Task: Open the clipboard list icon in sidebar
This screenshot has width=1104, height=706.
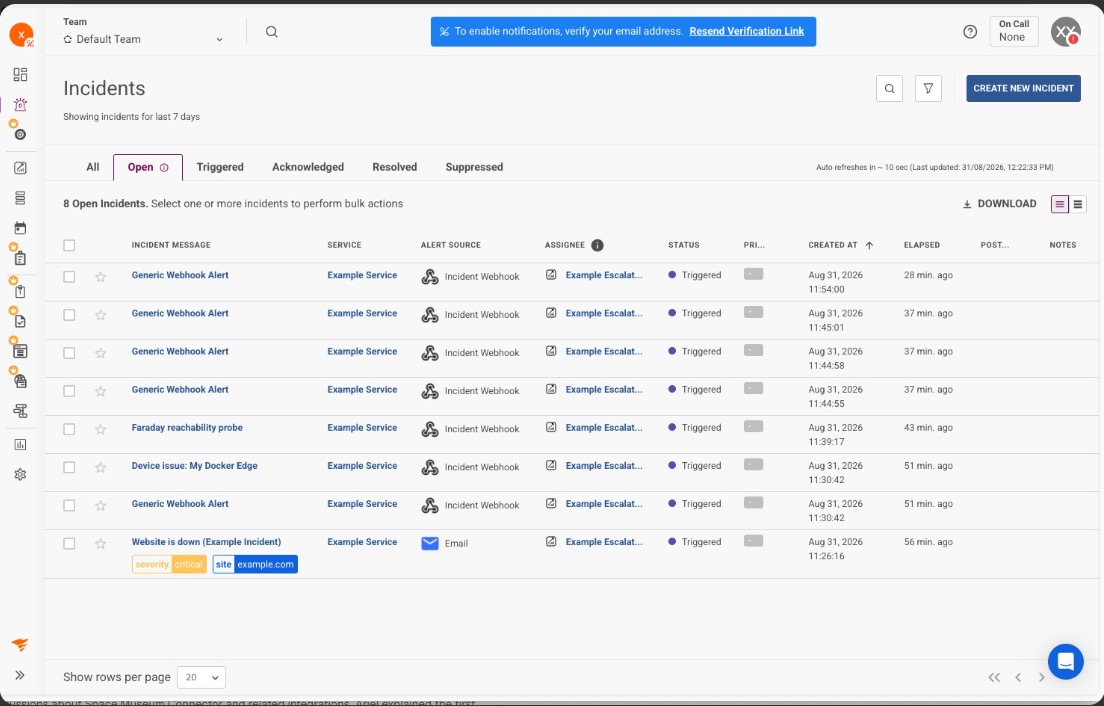Action: [20, 258]
